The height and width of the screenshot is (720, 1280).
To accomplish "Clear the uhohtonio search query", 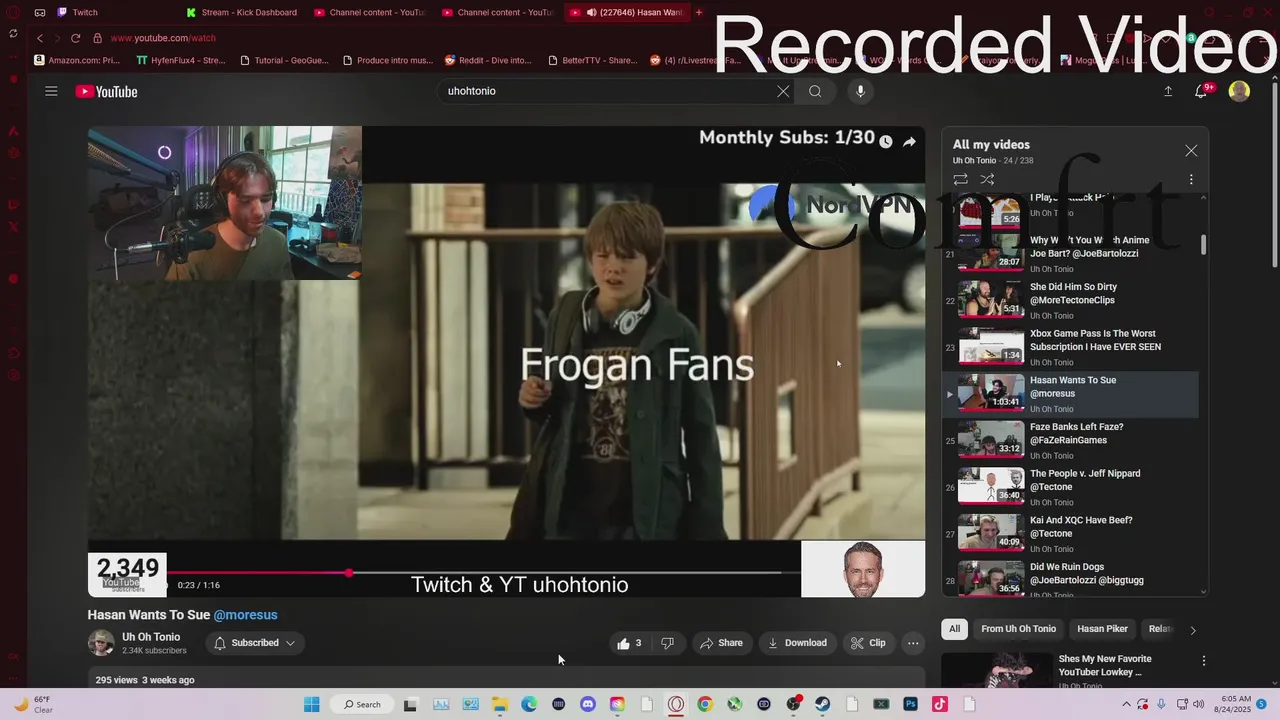I will 783,91.
